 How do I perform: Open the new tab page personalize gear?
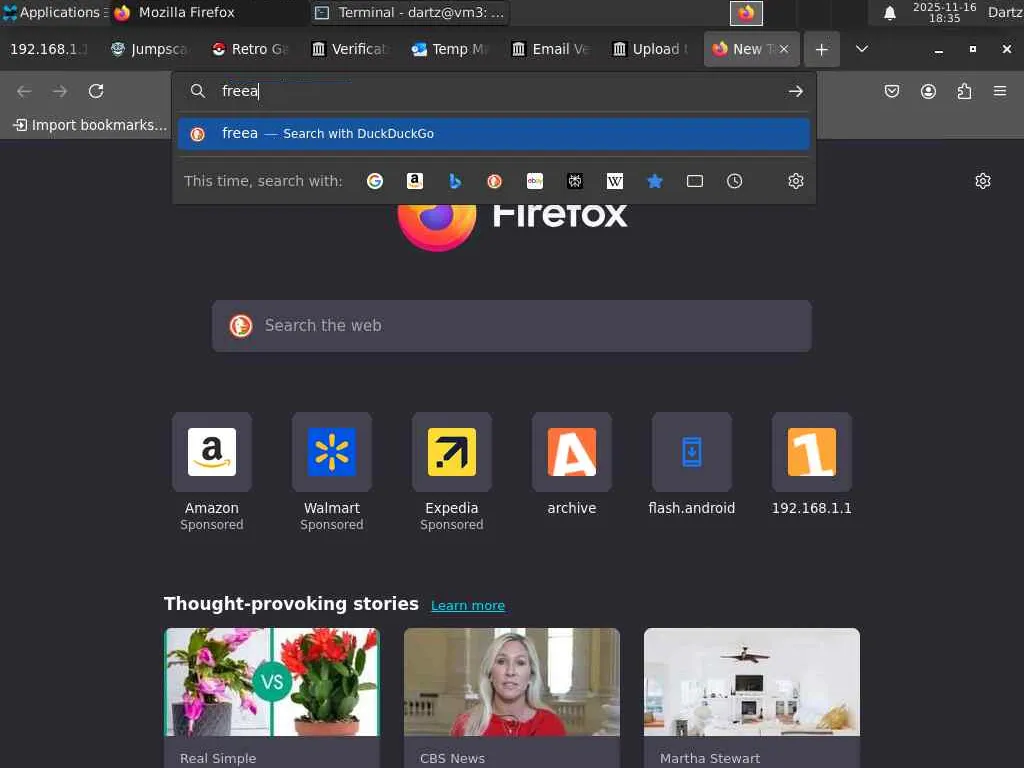click(983, 181)
